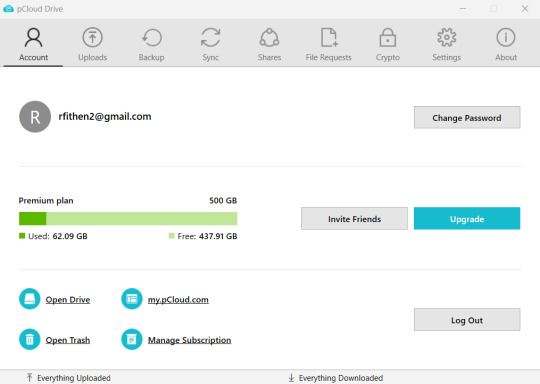Click the trash can icon
Image resolution: width=540 pixels, height=384 pixels.
[x=30, y=339]
